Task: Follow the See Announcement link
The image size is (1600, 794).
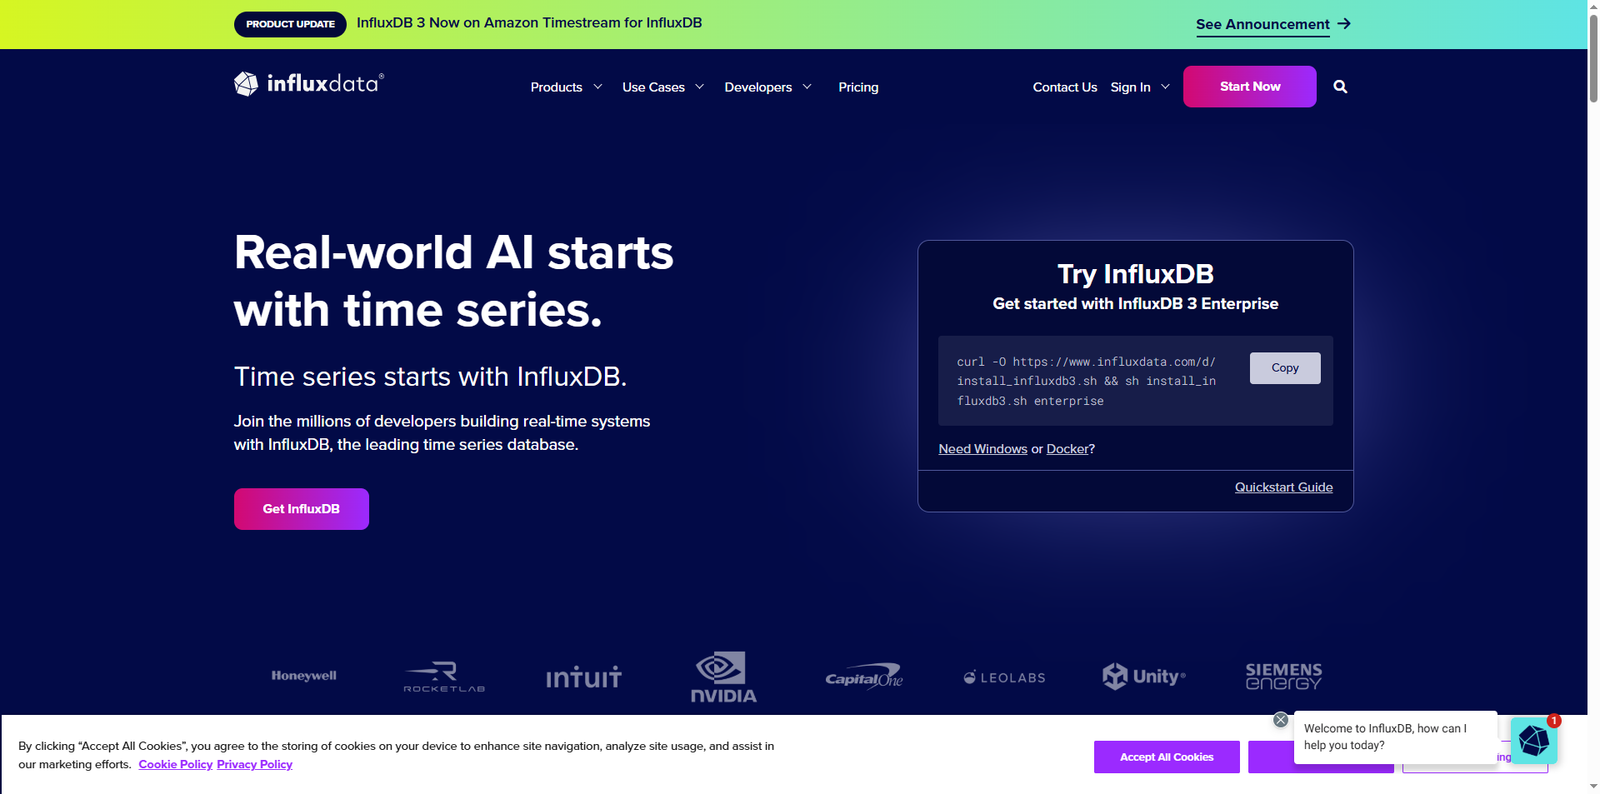Action: [x=1263, y=24]
